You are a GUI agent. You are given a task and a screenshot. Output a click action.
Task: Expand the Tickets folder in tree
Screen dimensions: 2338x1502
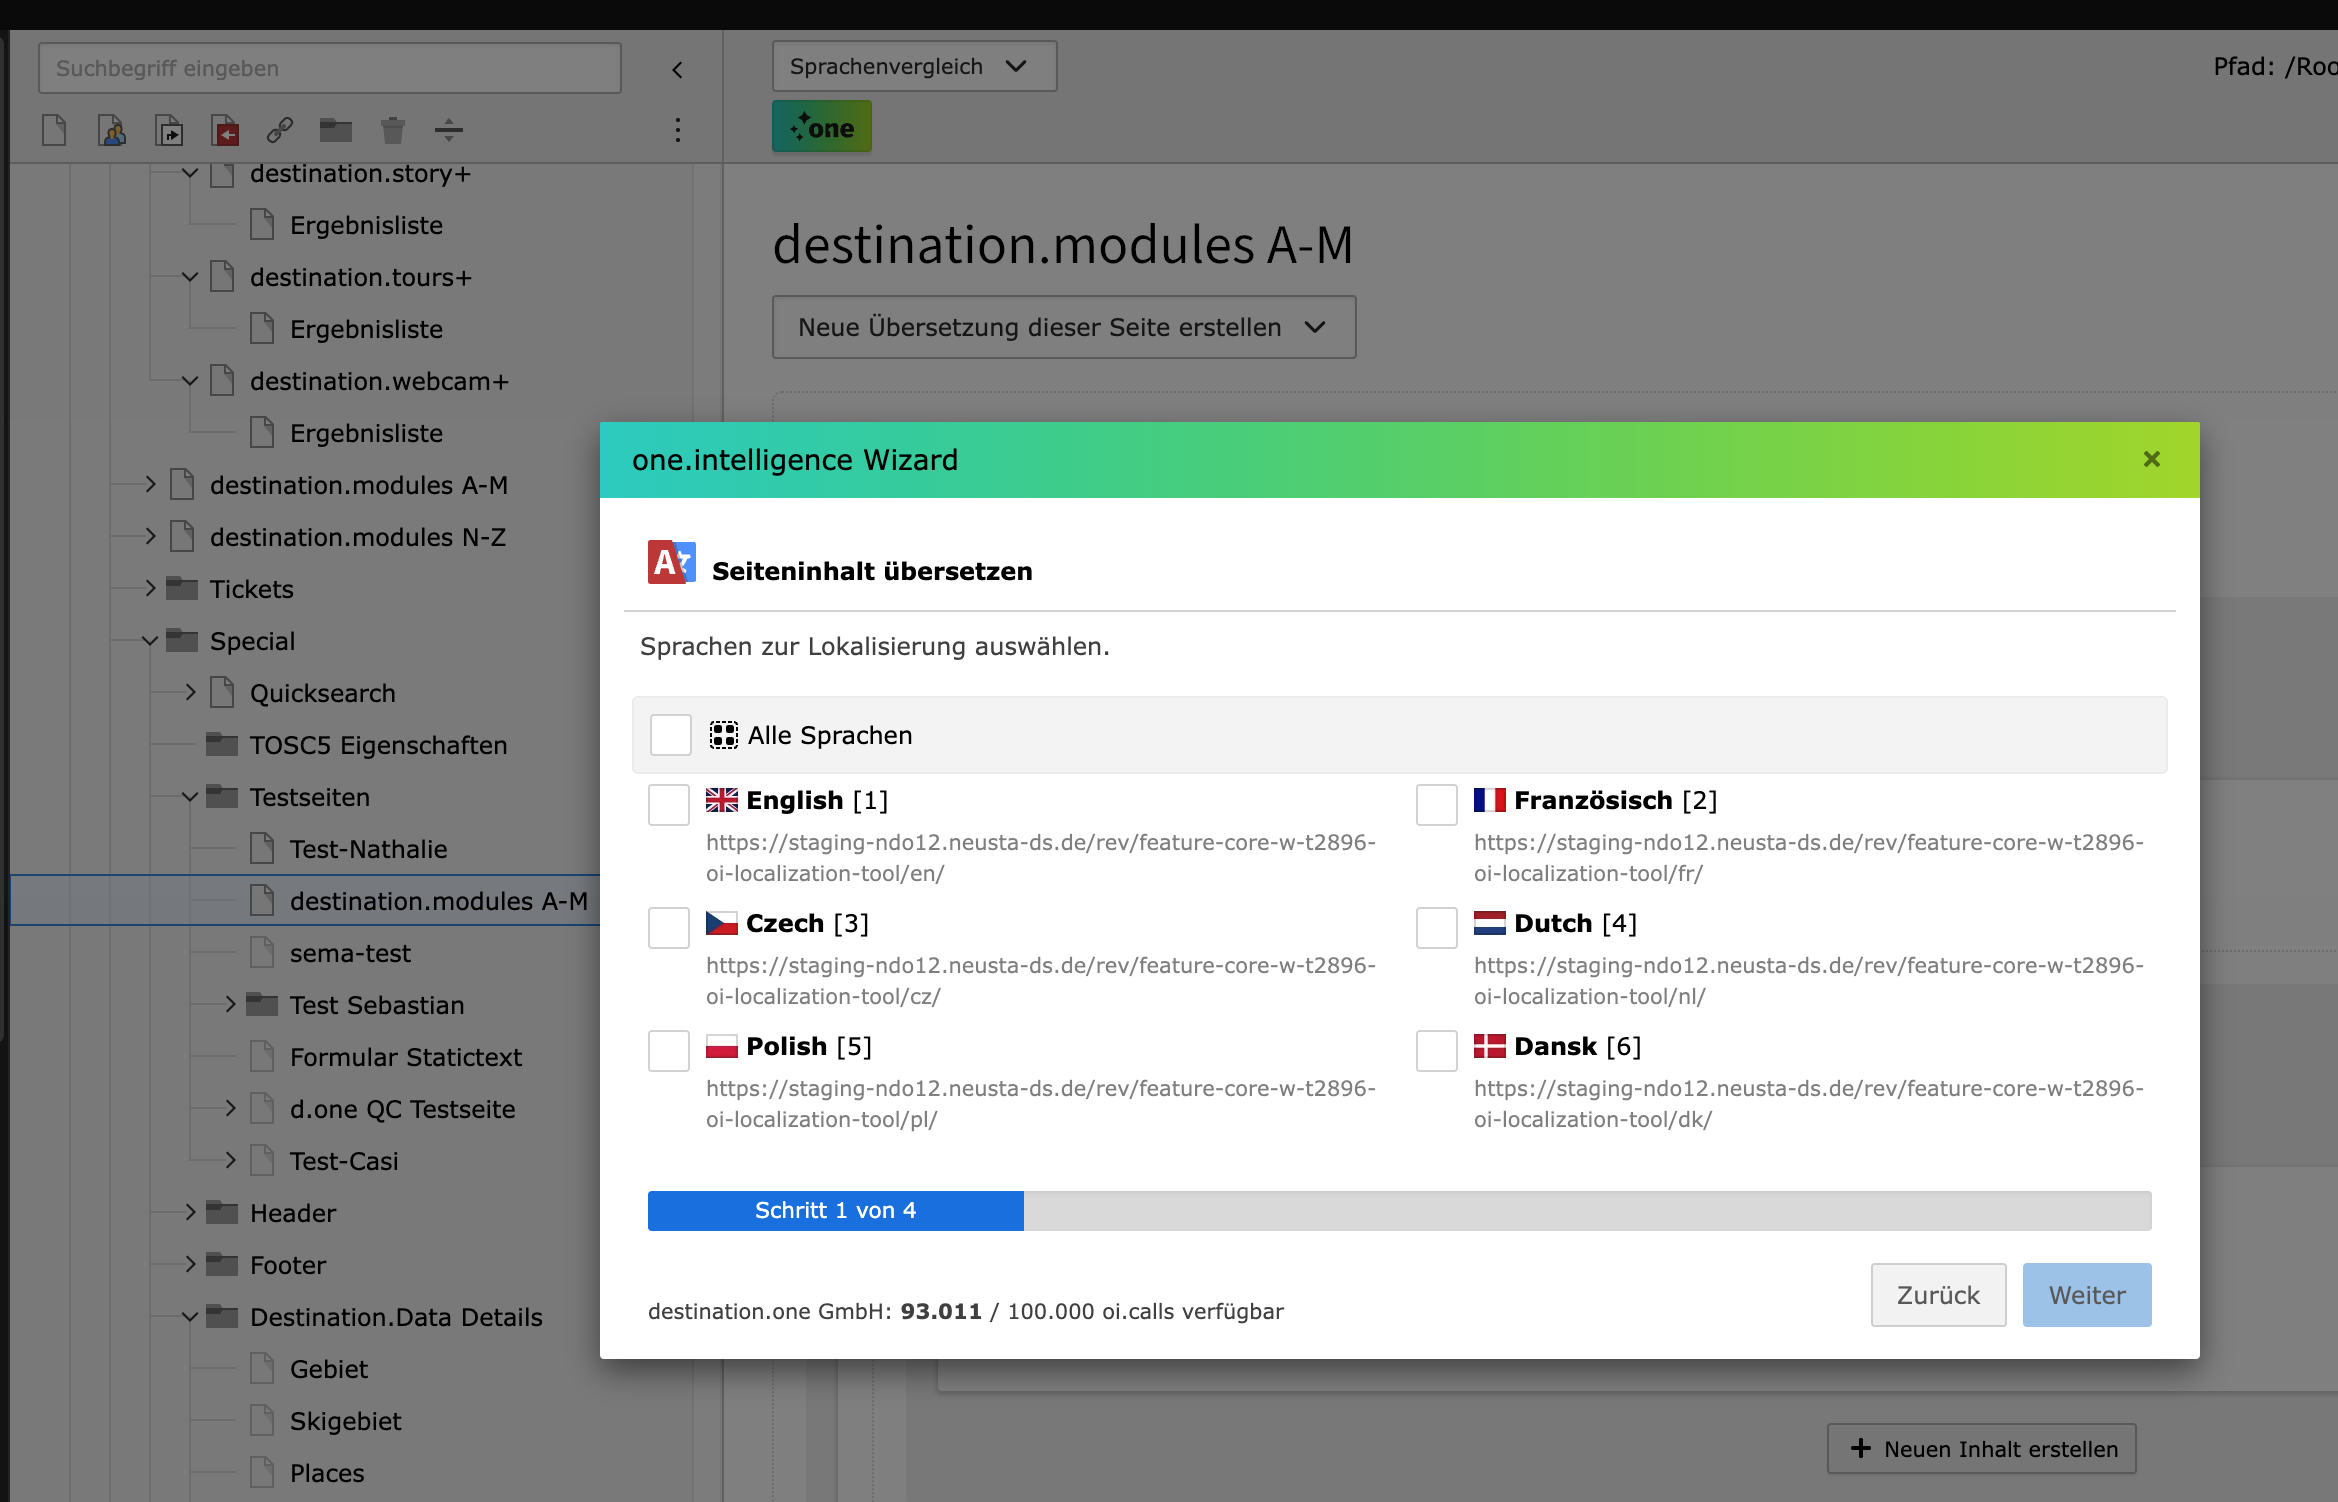(150, 588)
